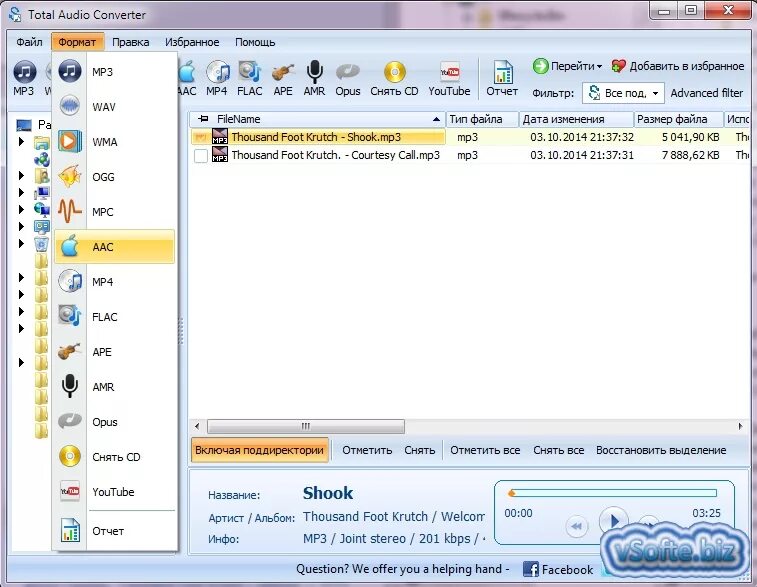Click Total Audio Converter title bar app icon
Screen dimensions: 757x587
pyautogui.click(x=15, y=14)
